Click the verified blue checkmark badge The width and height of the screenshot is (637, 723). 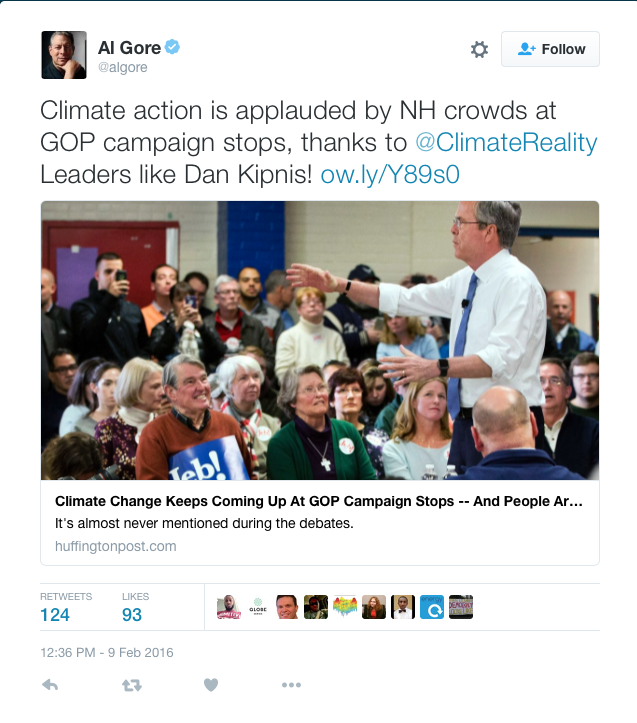pos(173,47)
